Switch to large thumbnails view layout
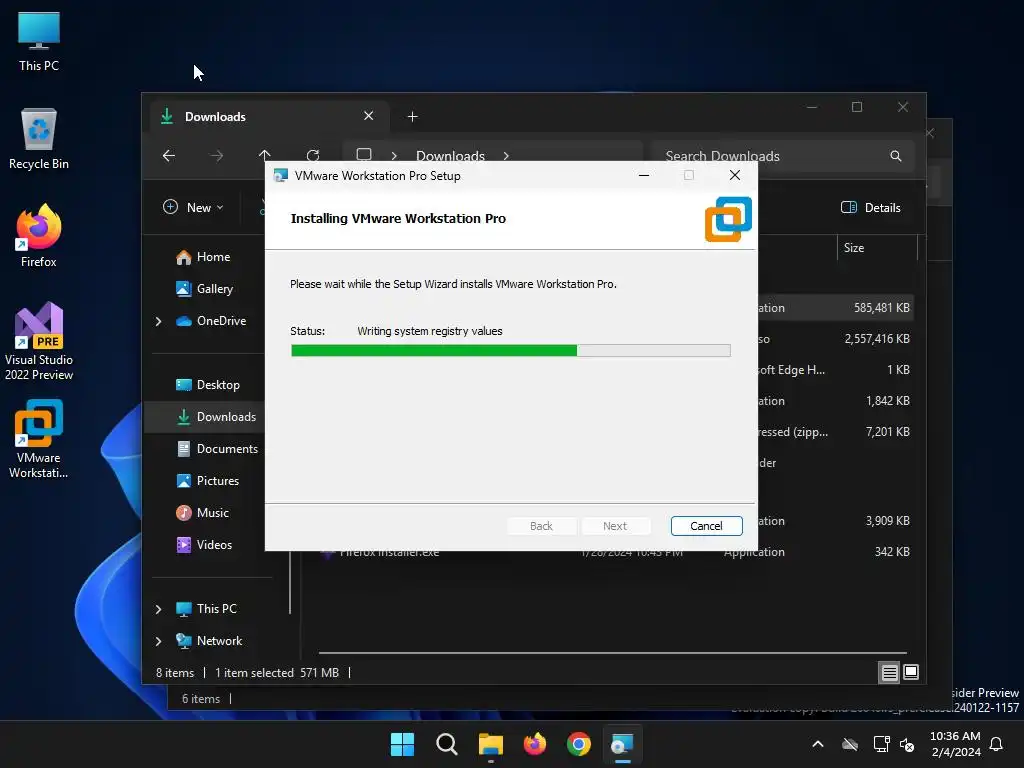This screenshot has width=1024, height=768. [911, 672]
